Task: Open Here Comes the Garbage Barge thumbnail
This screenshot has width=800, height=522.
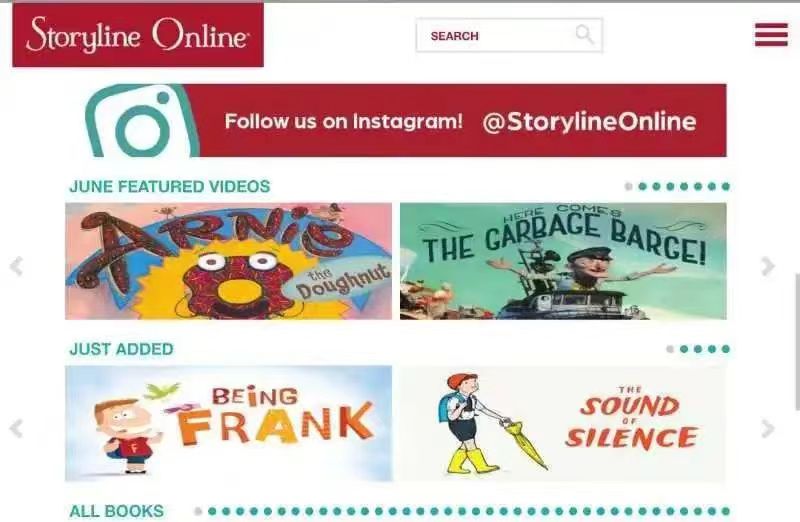Action: (x=563, y=261)
